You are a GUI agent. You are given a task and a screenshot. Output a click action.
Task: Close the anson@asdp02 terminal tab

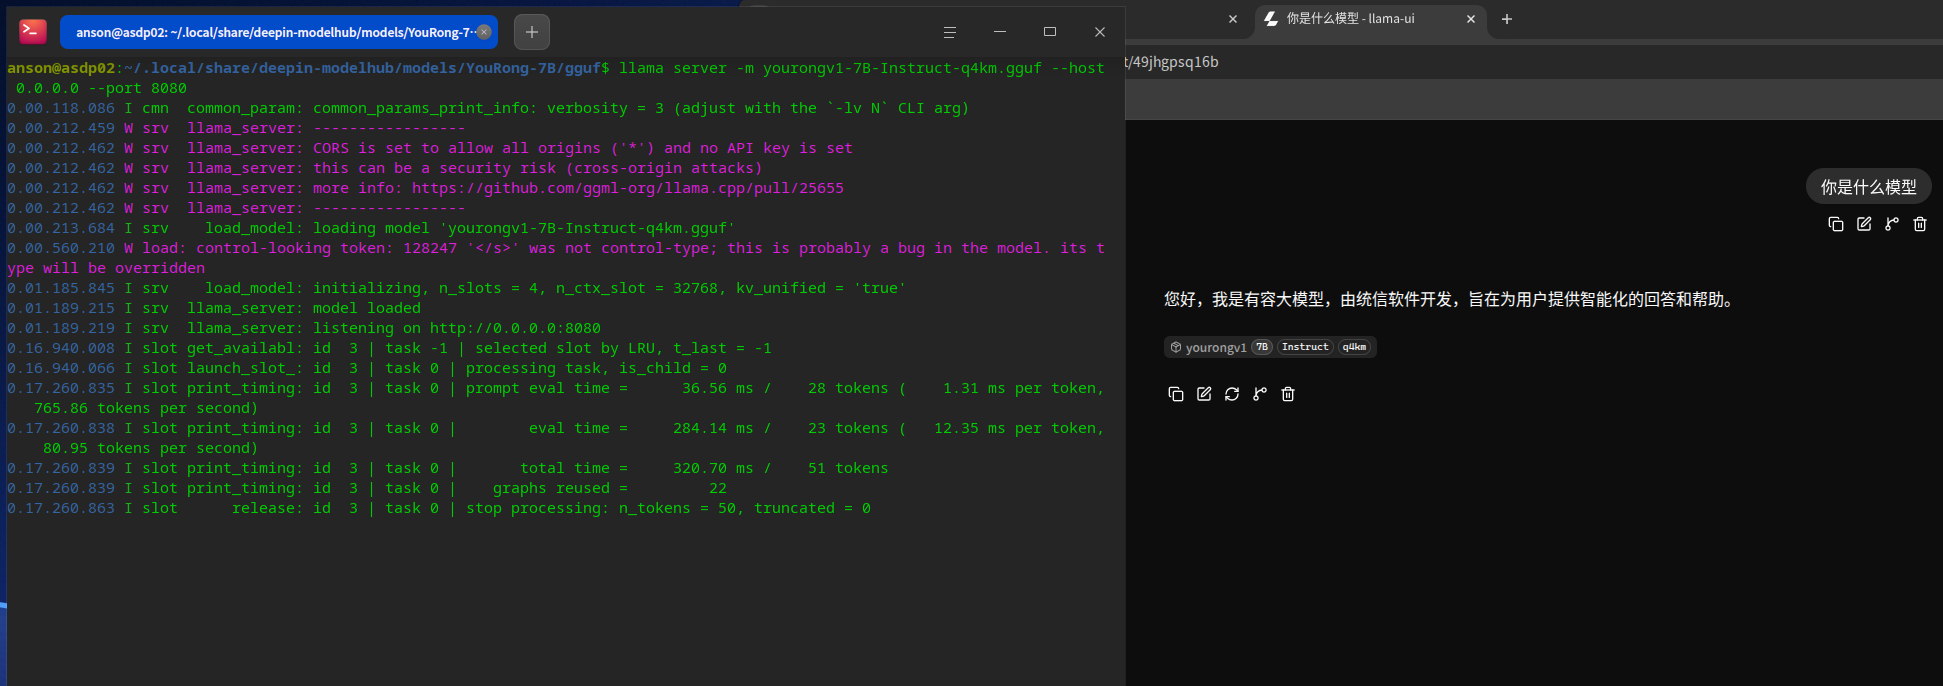pyautogui.click(x=484, y=32)
